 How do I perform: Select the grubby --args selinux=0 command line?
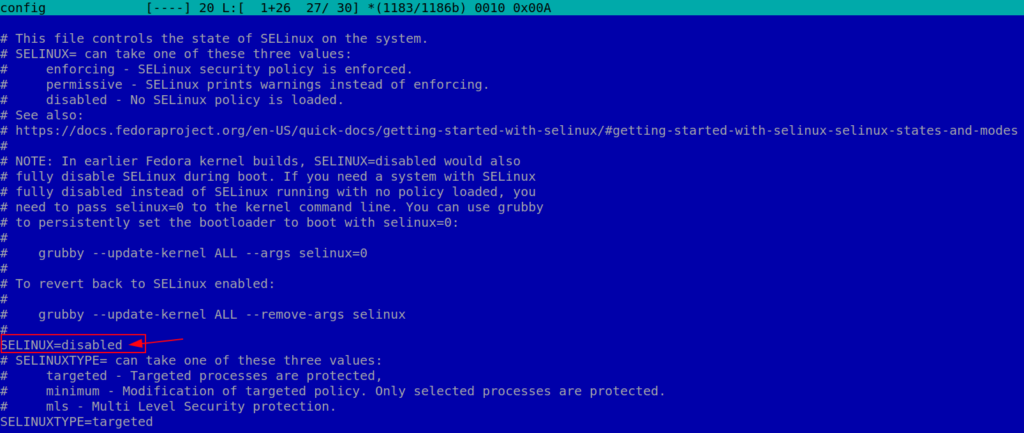coord(203,253)
